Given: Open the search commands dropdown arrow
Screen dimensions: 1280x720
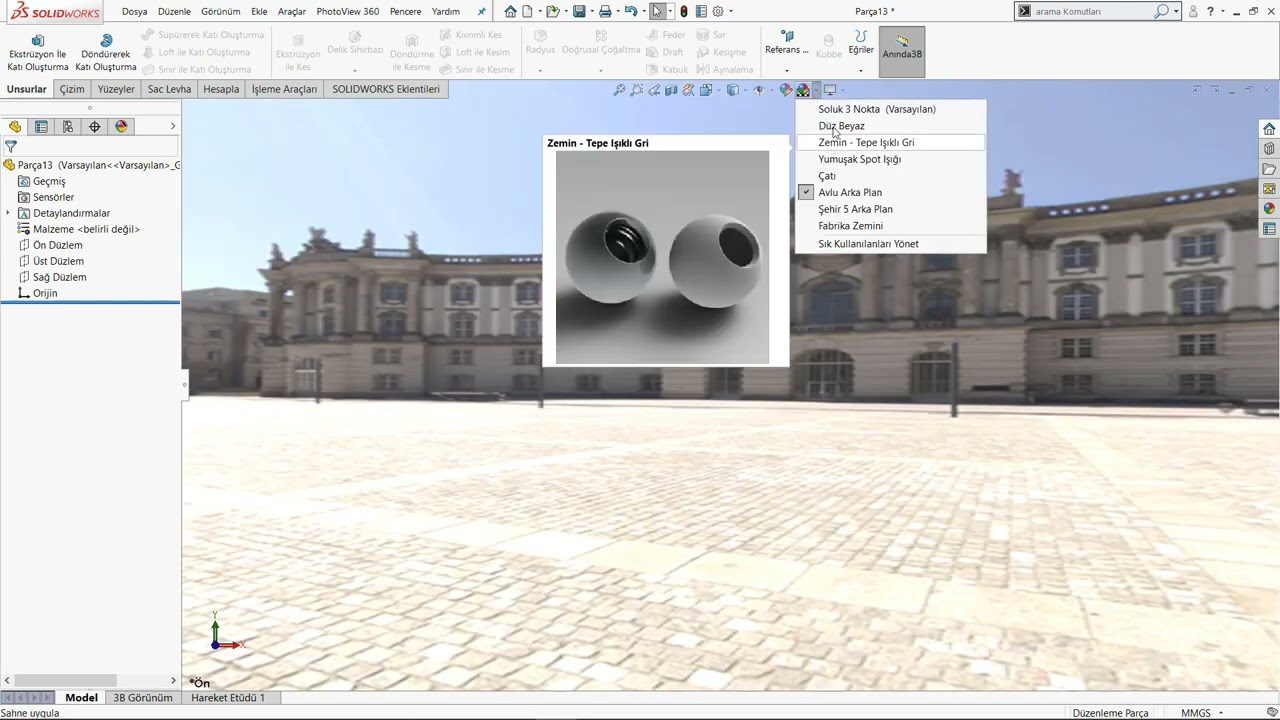Looking at the screenshot, I should click(1176, 12).
